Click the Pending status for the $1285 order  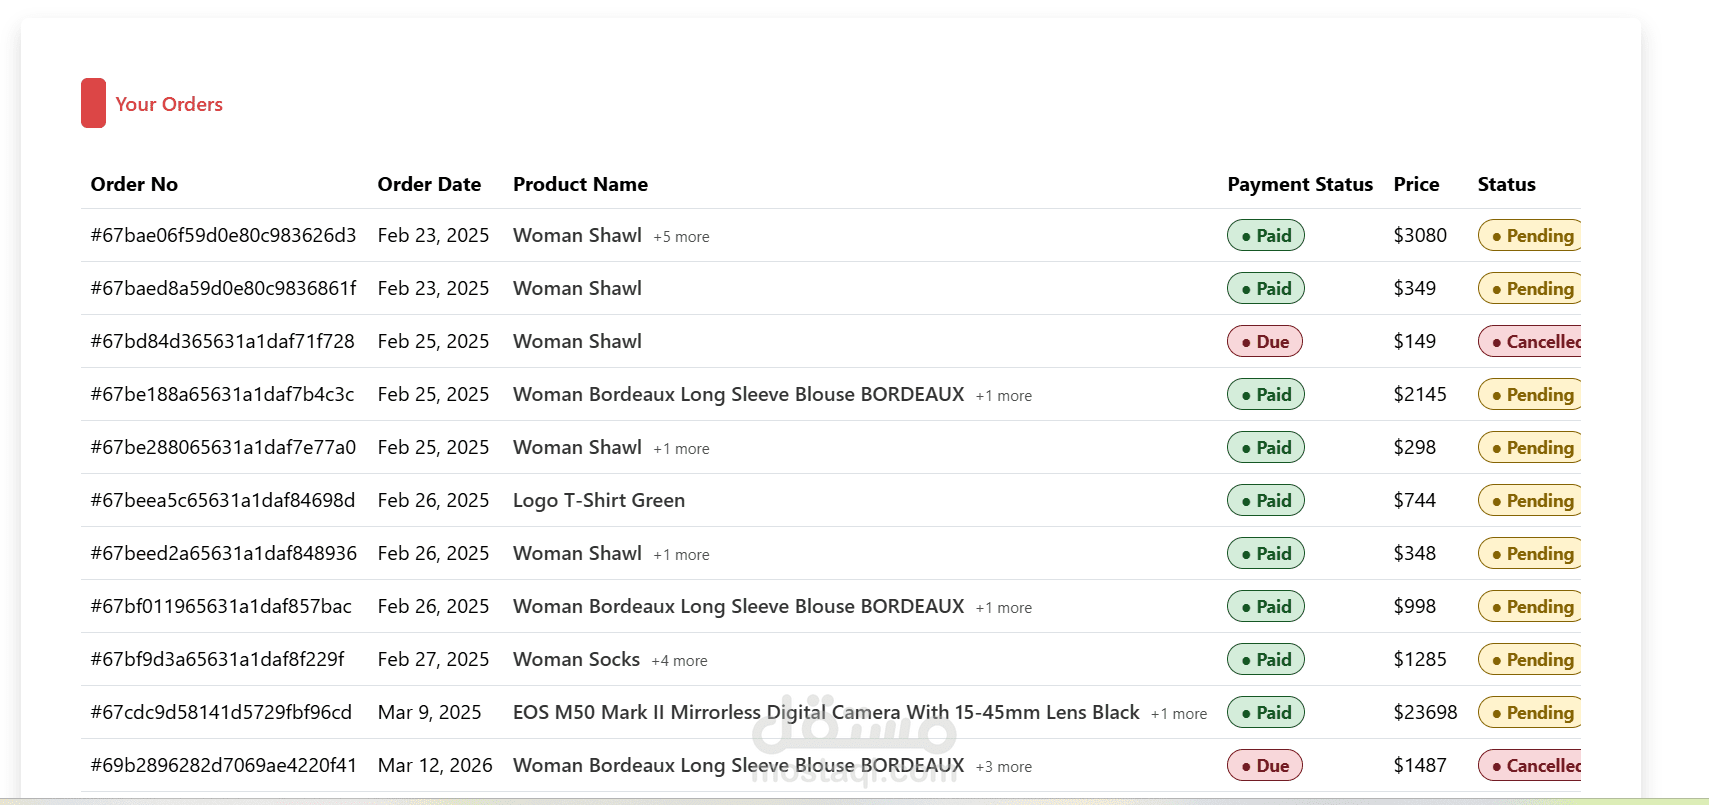[x=1530, y=659]
